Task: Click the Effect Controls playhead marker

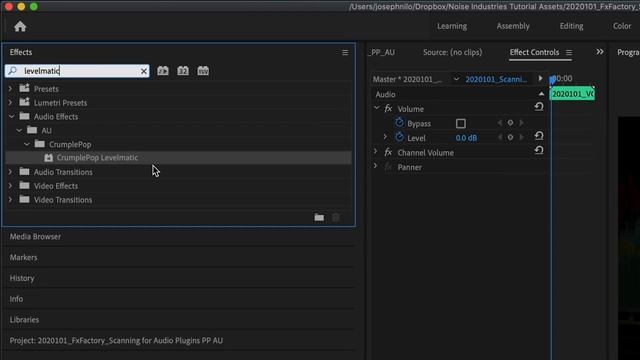Action: click(552, 80)
